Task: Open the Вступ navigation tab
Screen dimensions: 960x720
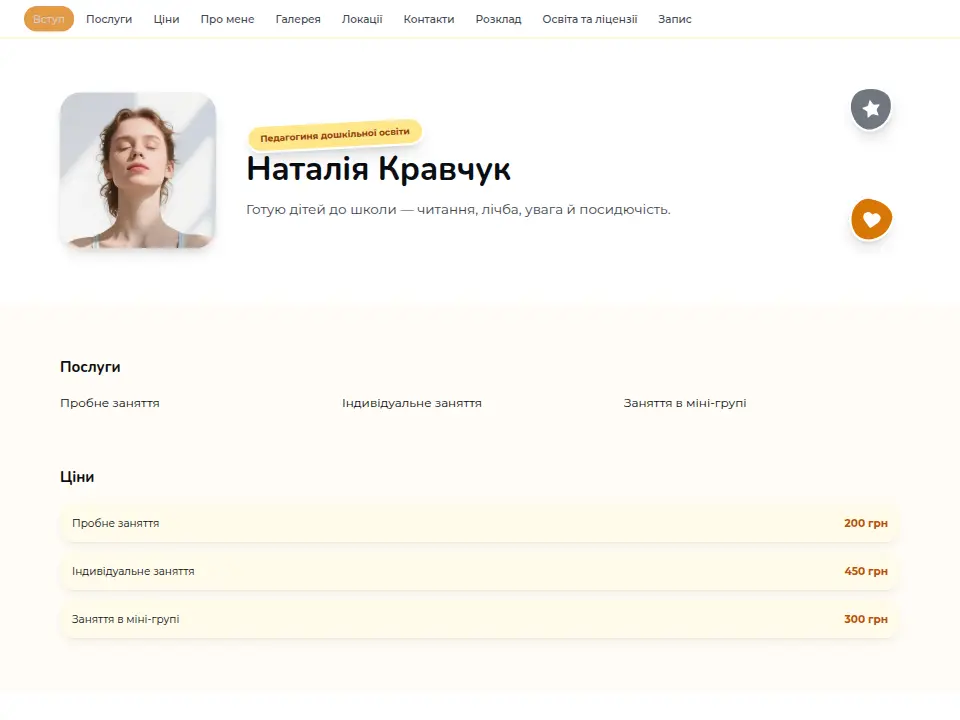Action: tap(48, 19)
